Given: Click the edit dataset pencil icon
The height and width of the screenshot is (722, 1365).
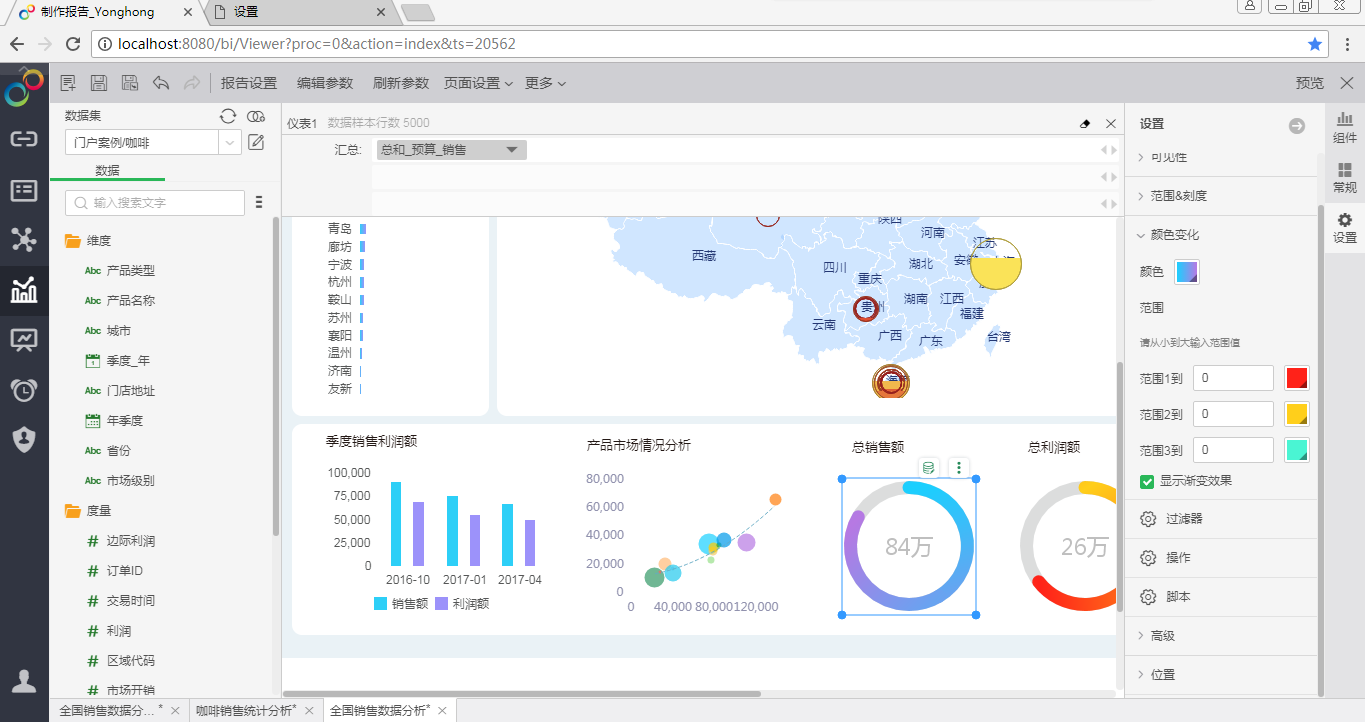Looking at the screenshot, I should (256, 142).
